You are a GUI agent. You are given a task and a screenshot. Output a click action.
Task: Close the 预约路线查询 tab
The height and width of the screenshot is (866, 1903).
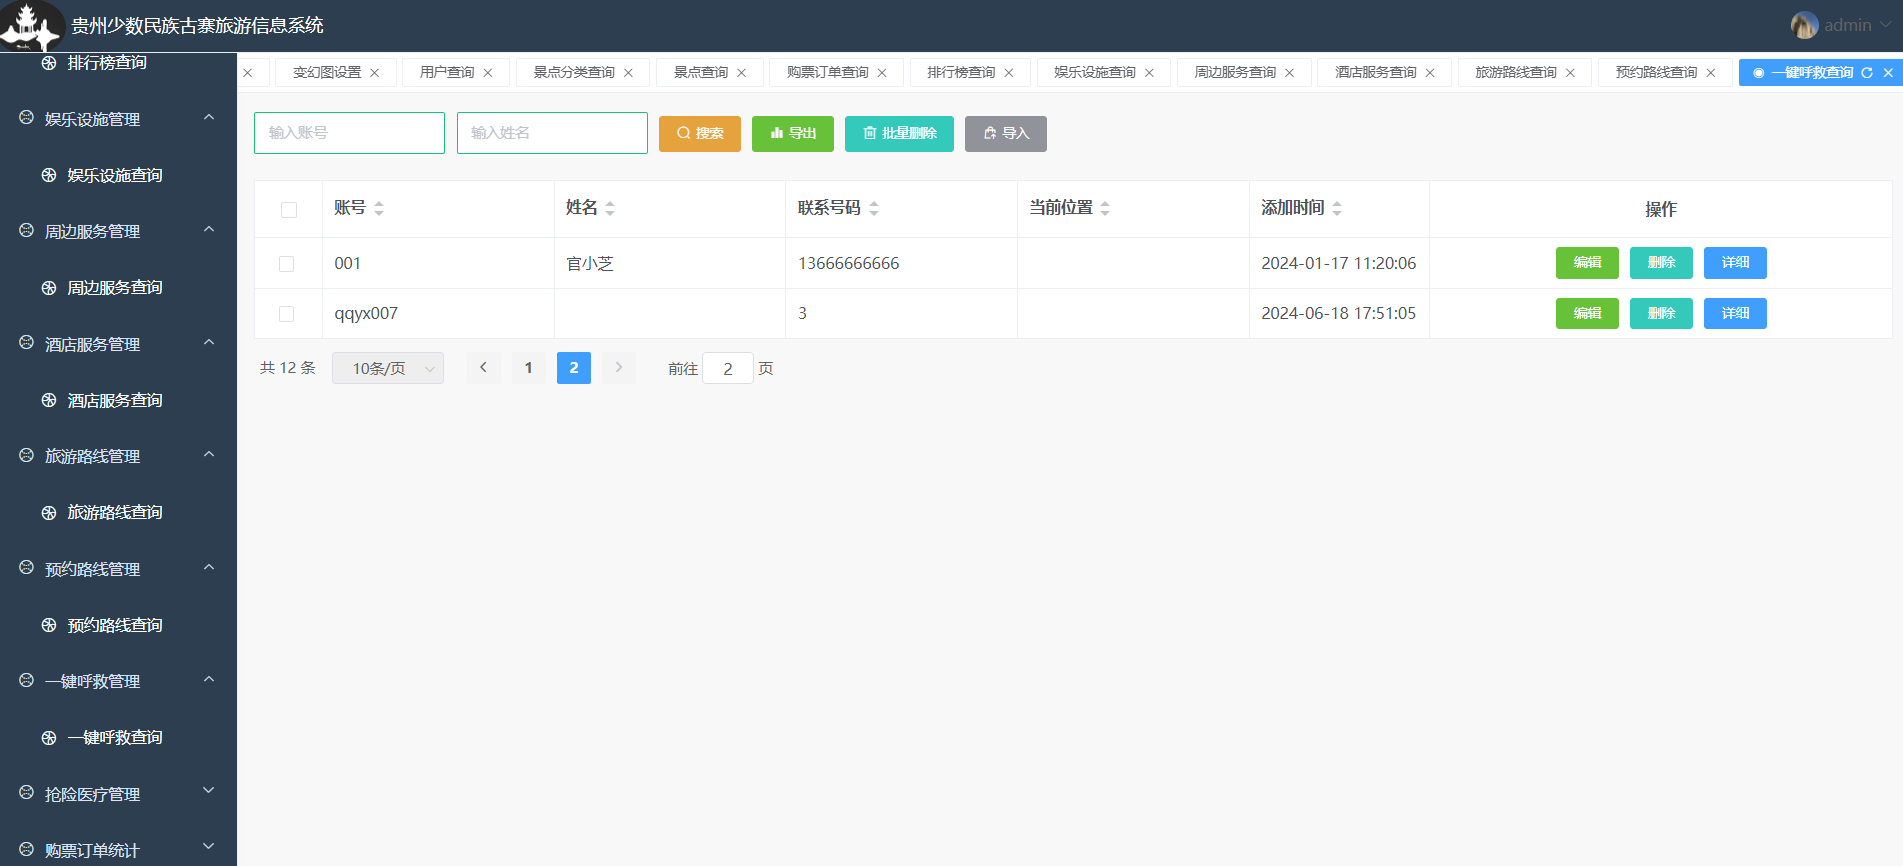coord(1711,73)
